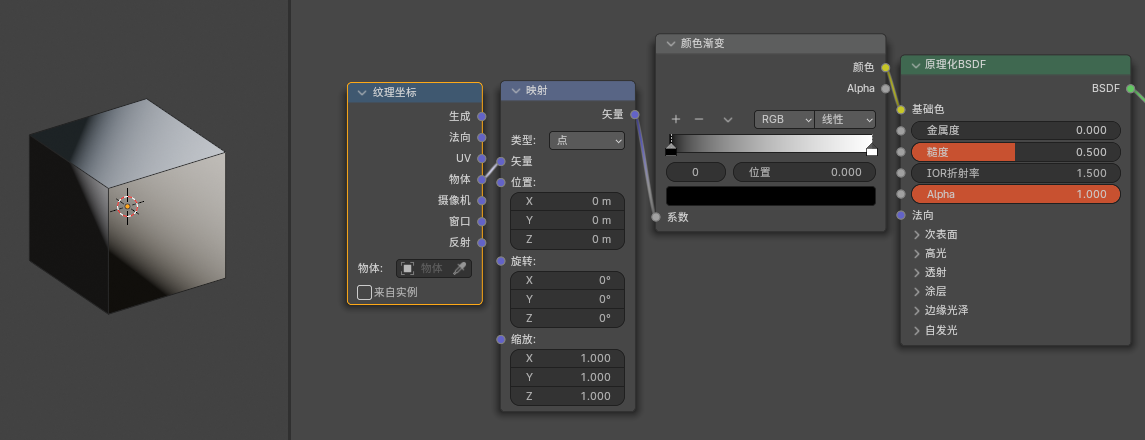Expand the 自发光 panel
The image size is (1145, 440).
click(x=917, y=330)
